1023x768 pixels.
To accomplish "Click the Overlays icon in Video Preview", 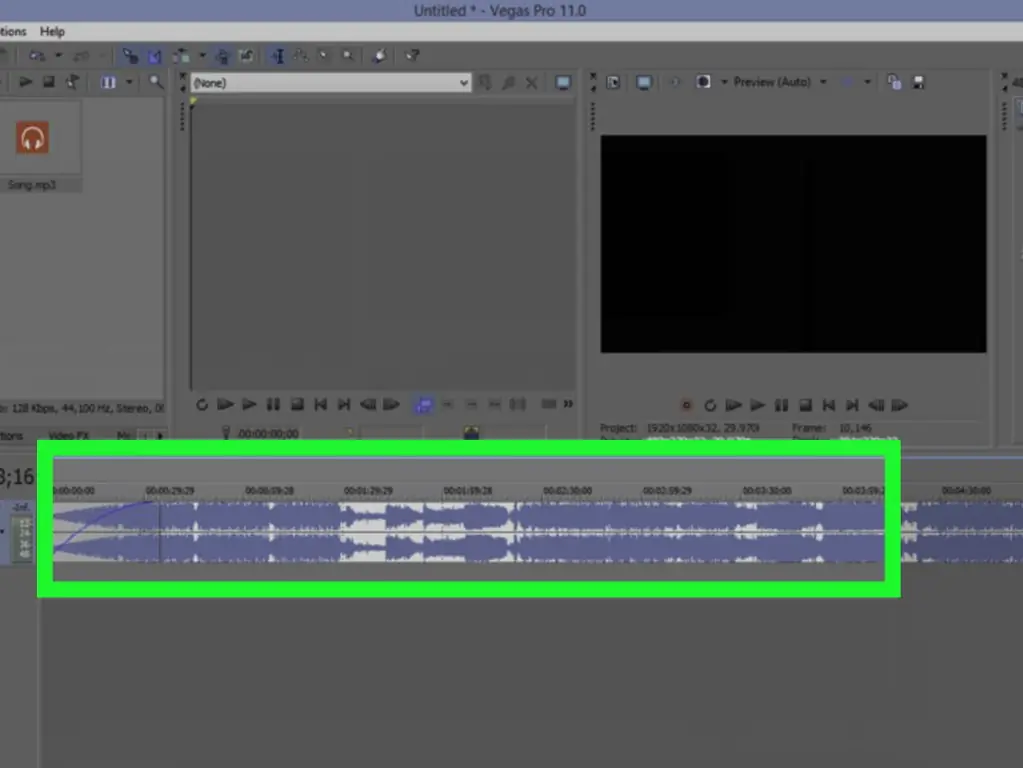I will click(847, 82).
